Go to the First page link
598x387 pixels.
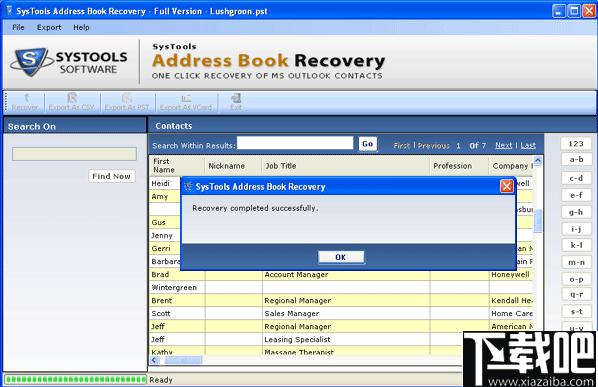point(402,146)
